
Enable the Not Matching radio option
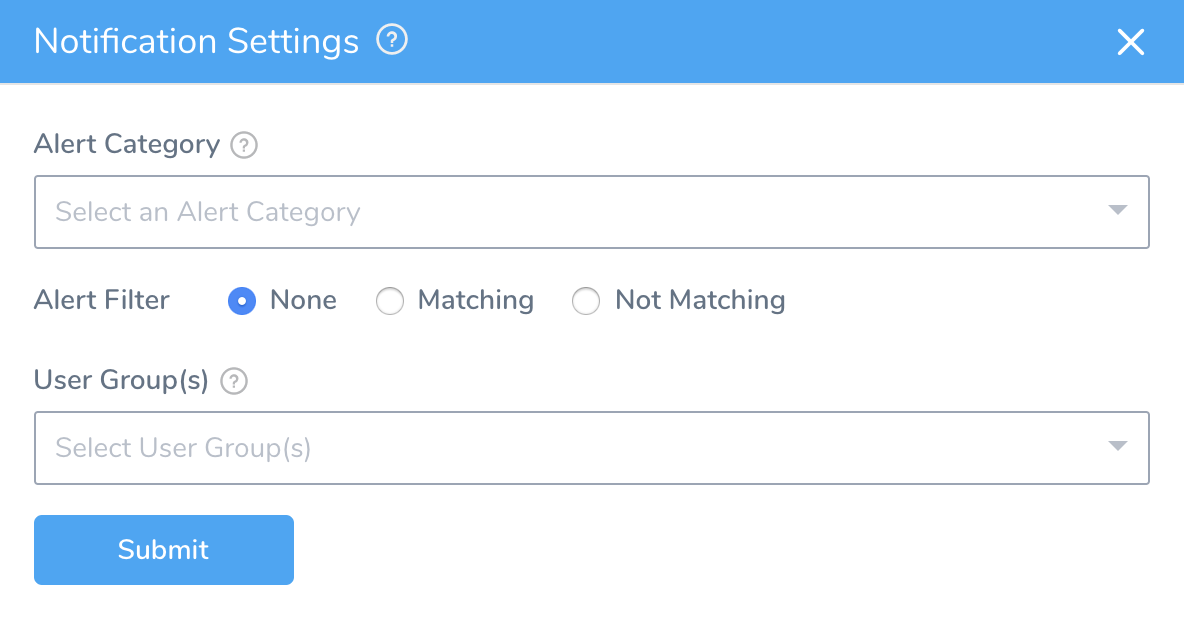coord(586,301)
